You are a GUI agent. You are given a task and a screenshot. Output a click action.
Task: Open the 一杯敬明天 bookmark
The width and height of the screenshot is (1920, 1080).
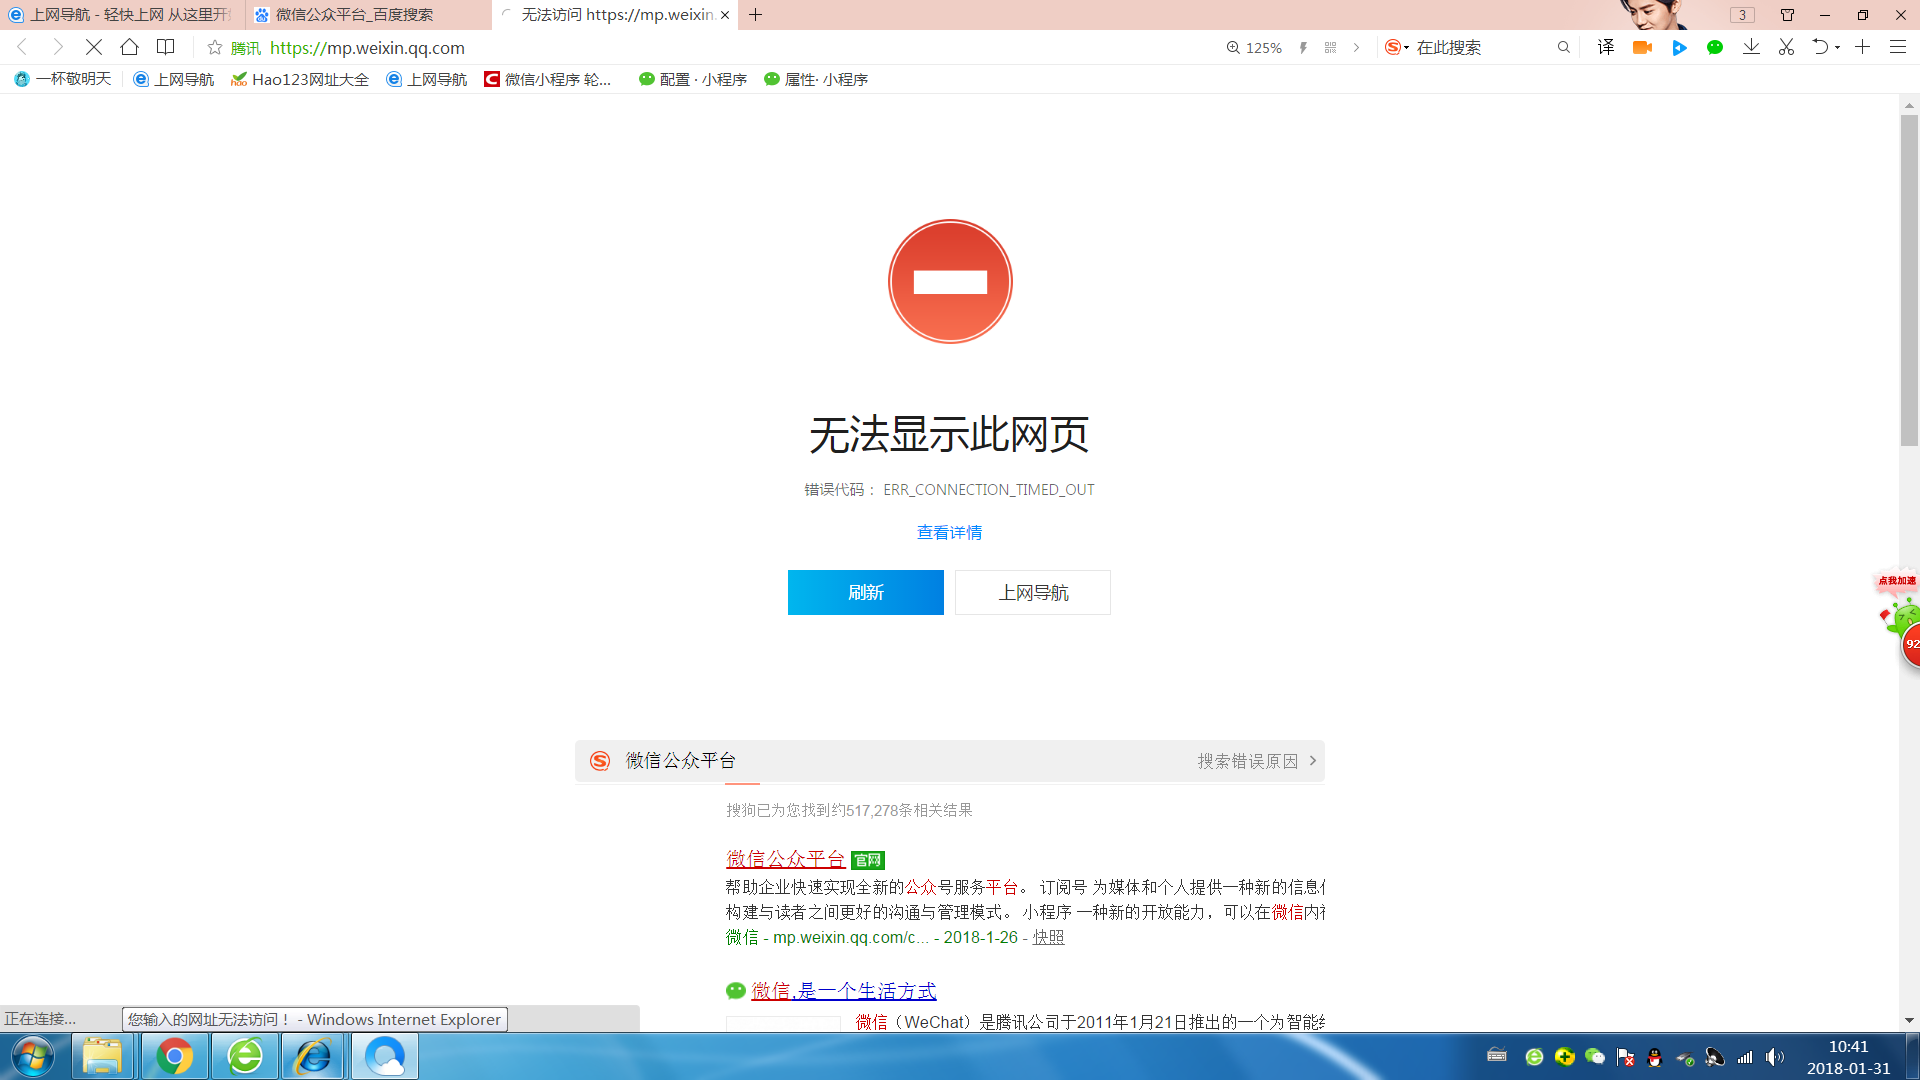pyautogui.click(x=62, y=79)
